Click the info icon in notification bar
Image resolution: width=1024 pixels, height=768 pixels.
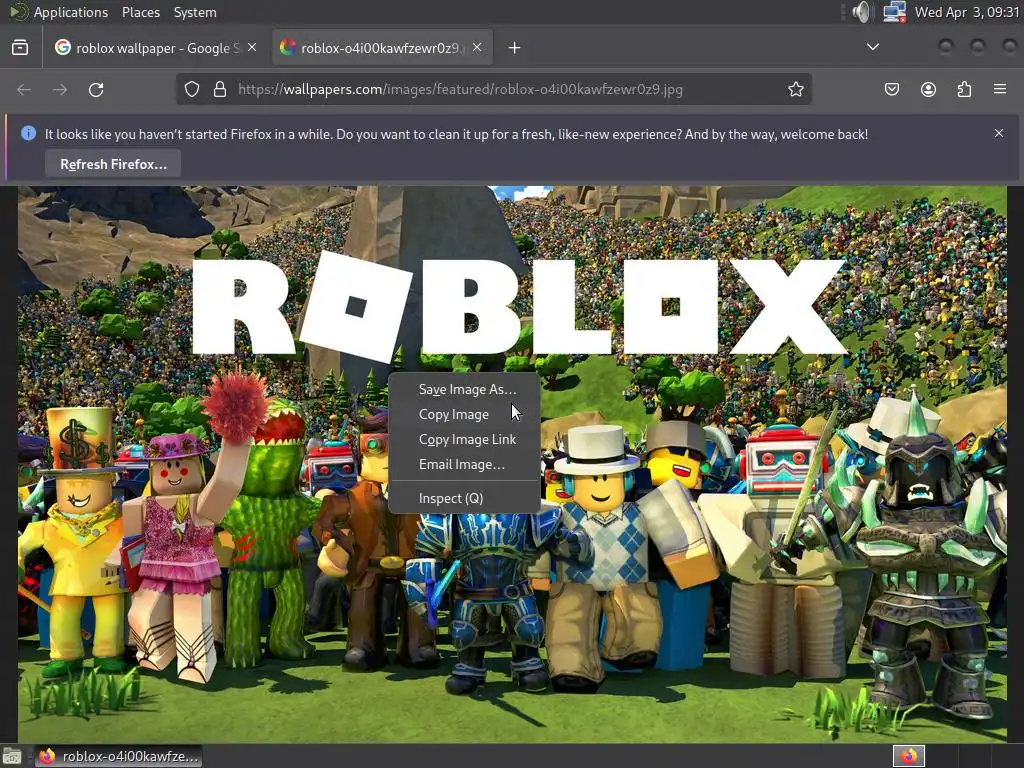[29, 133]
